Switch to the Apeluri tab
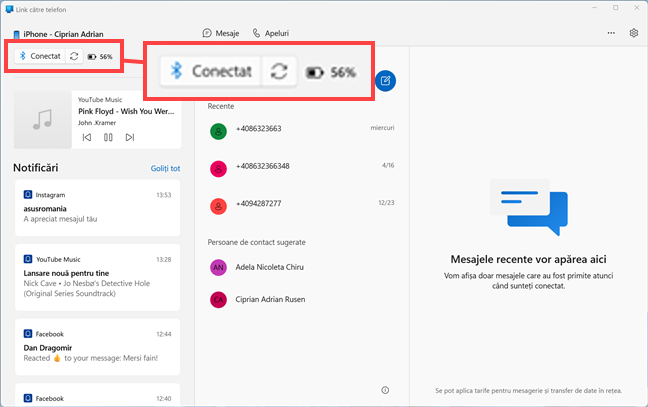The height and width of the screenshot is (407, 648). tap(271, 33)
